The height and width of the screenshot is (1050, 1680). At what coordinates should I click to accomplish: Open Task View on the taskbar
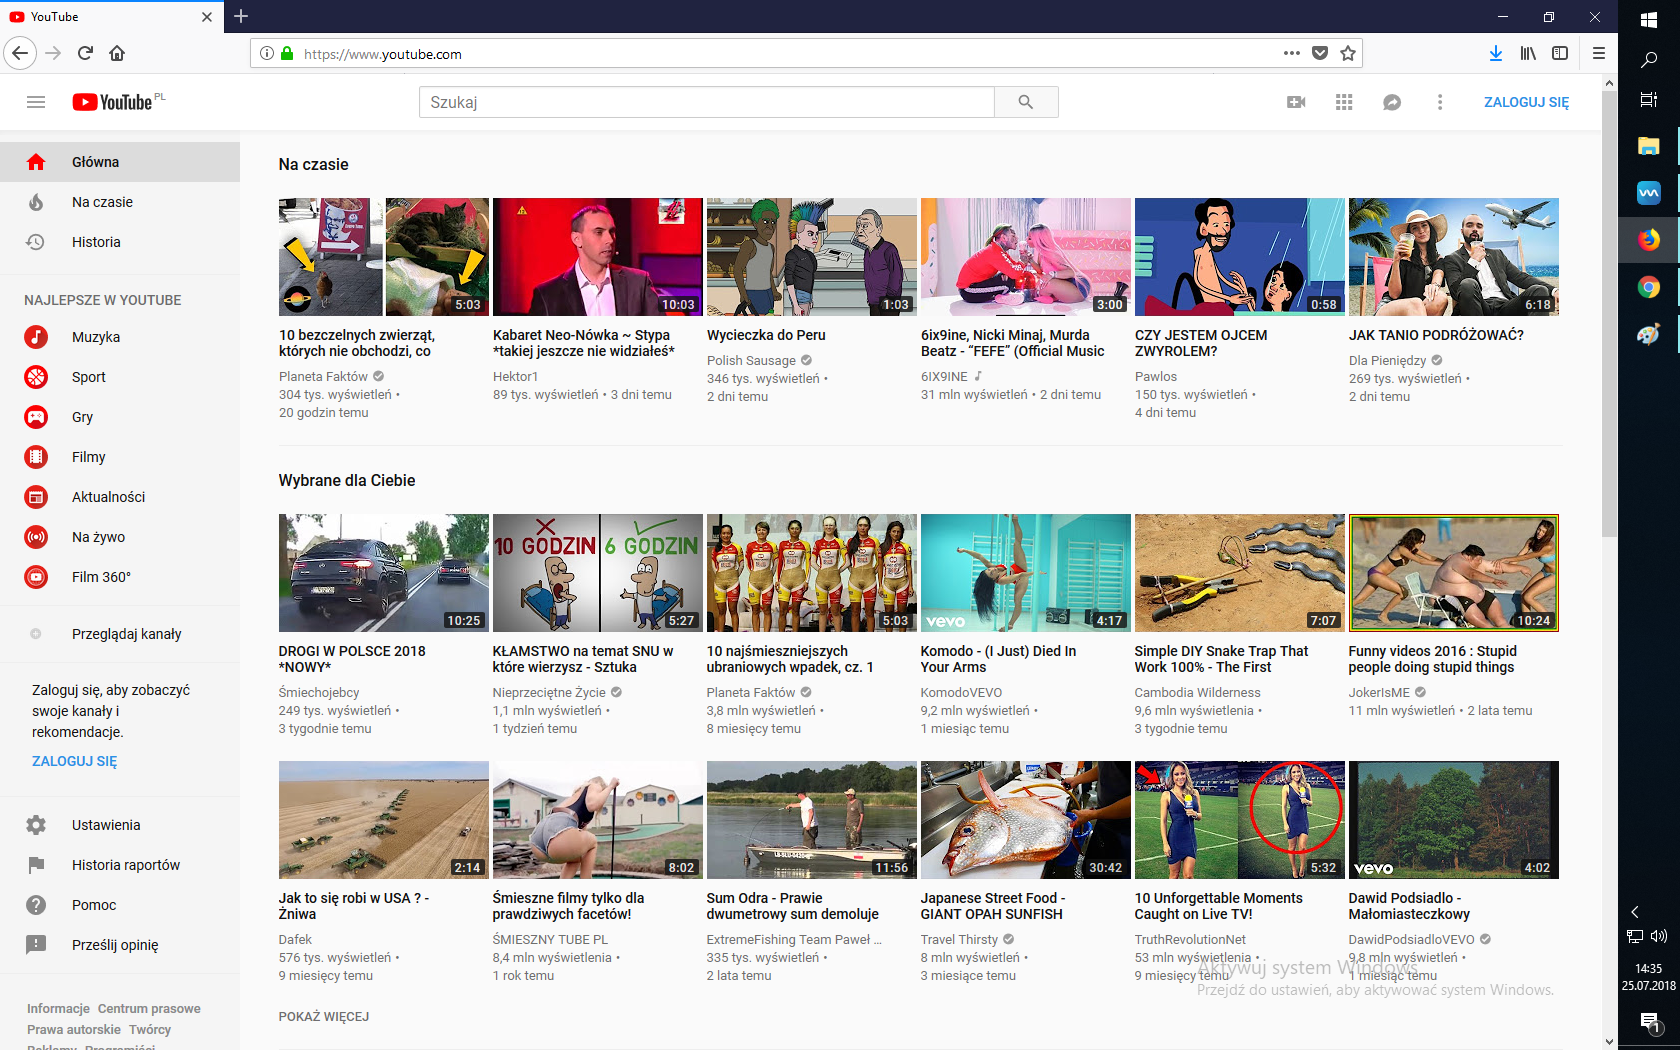coord(1649,100)
